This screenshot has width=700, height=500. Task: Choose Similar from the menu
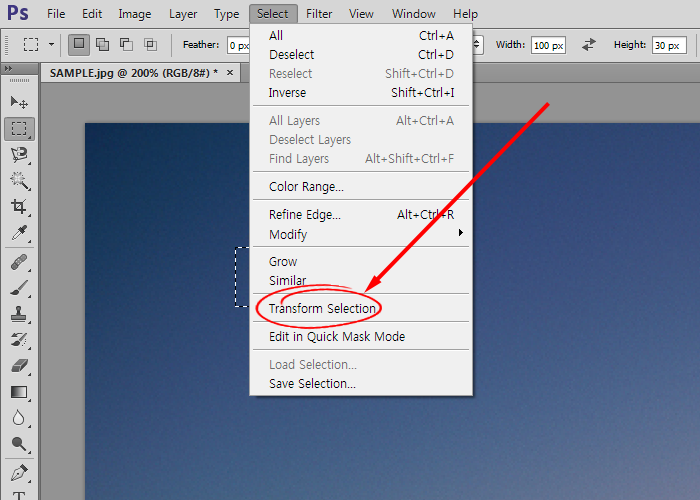[361, 280]
